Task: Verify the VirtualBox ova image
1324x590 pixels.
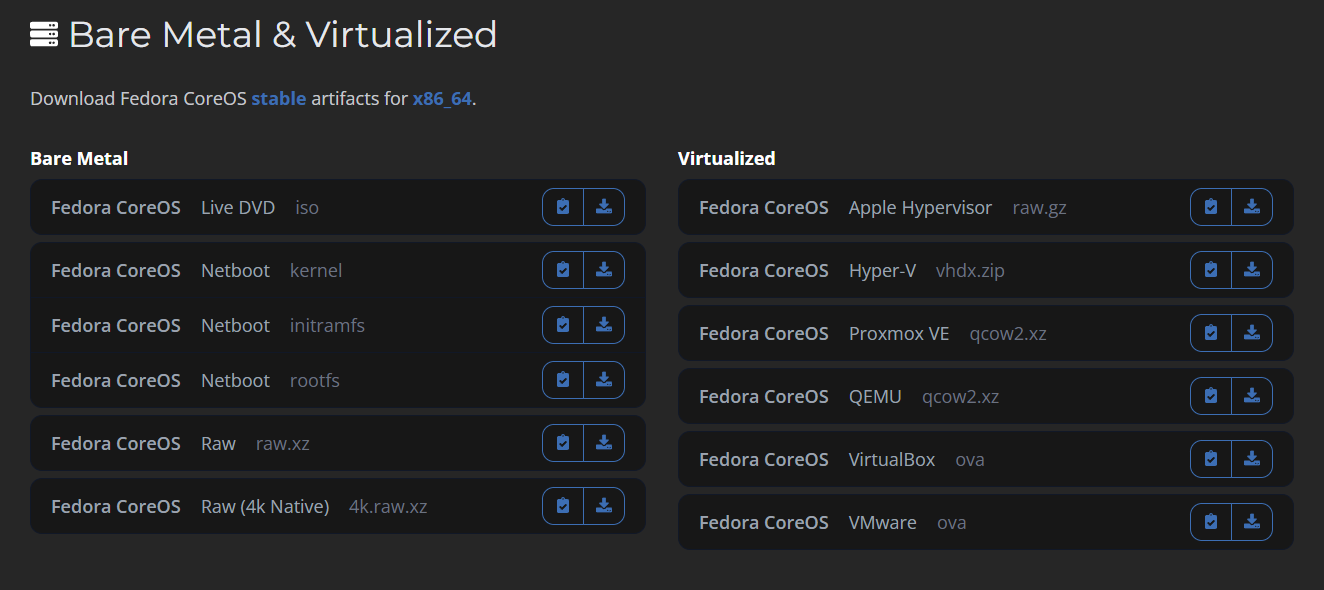Action: 1211,459
